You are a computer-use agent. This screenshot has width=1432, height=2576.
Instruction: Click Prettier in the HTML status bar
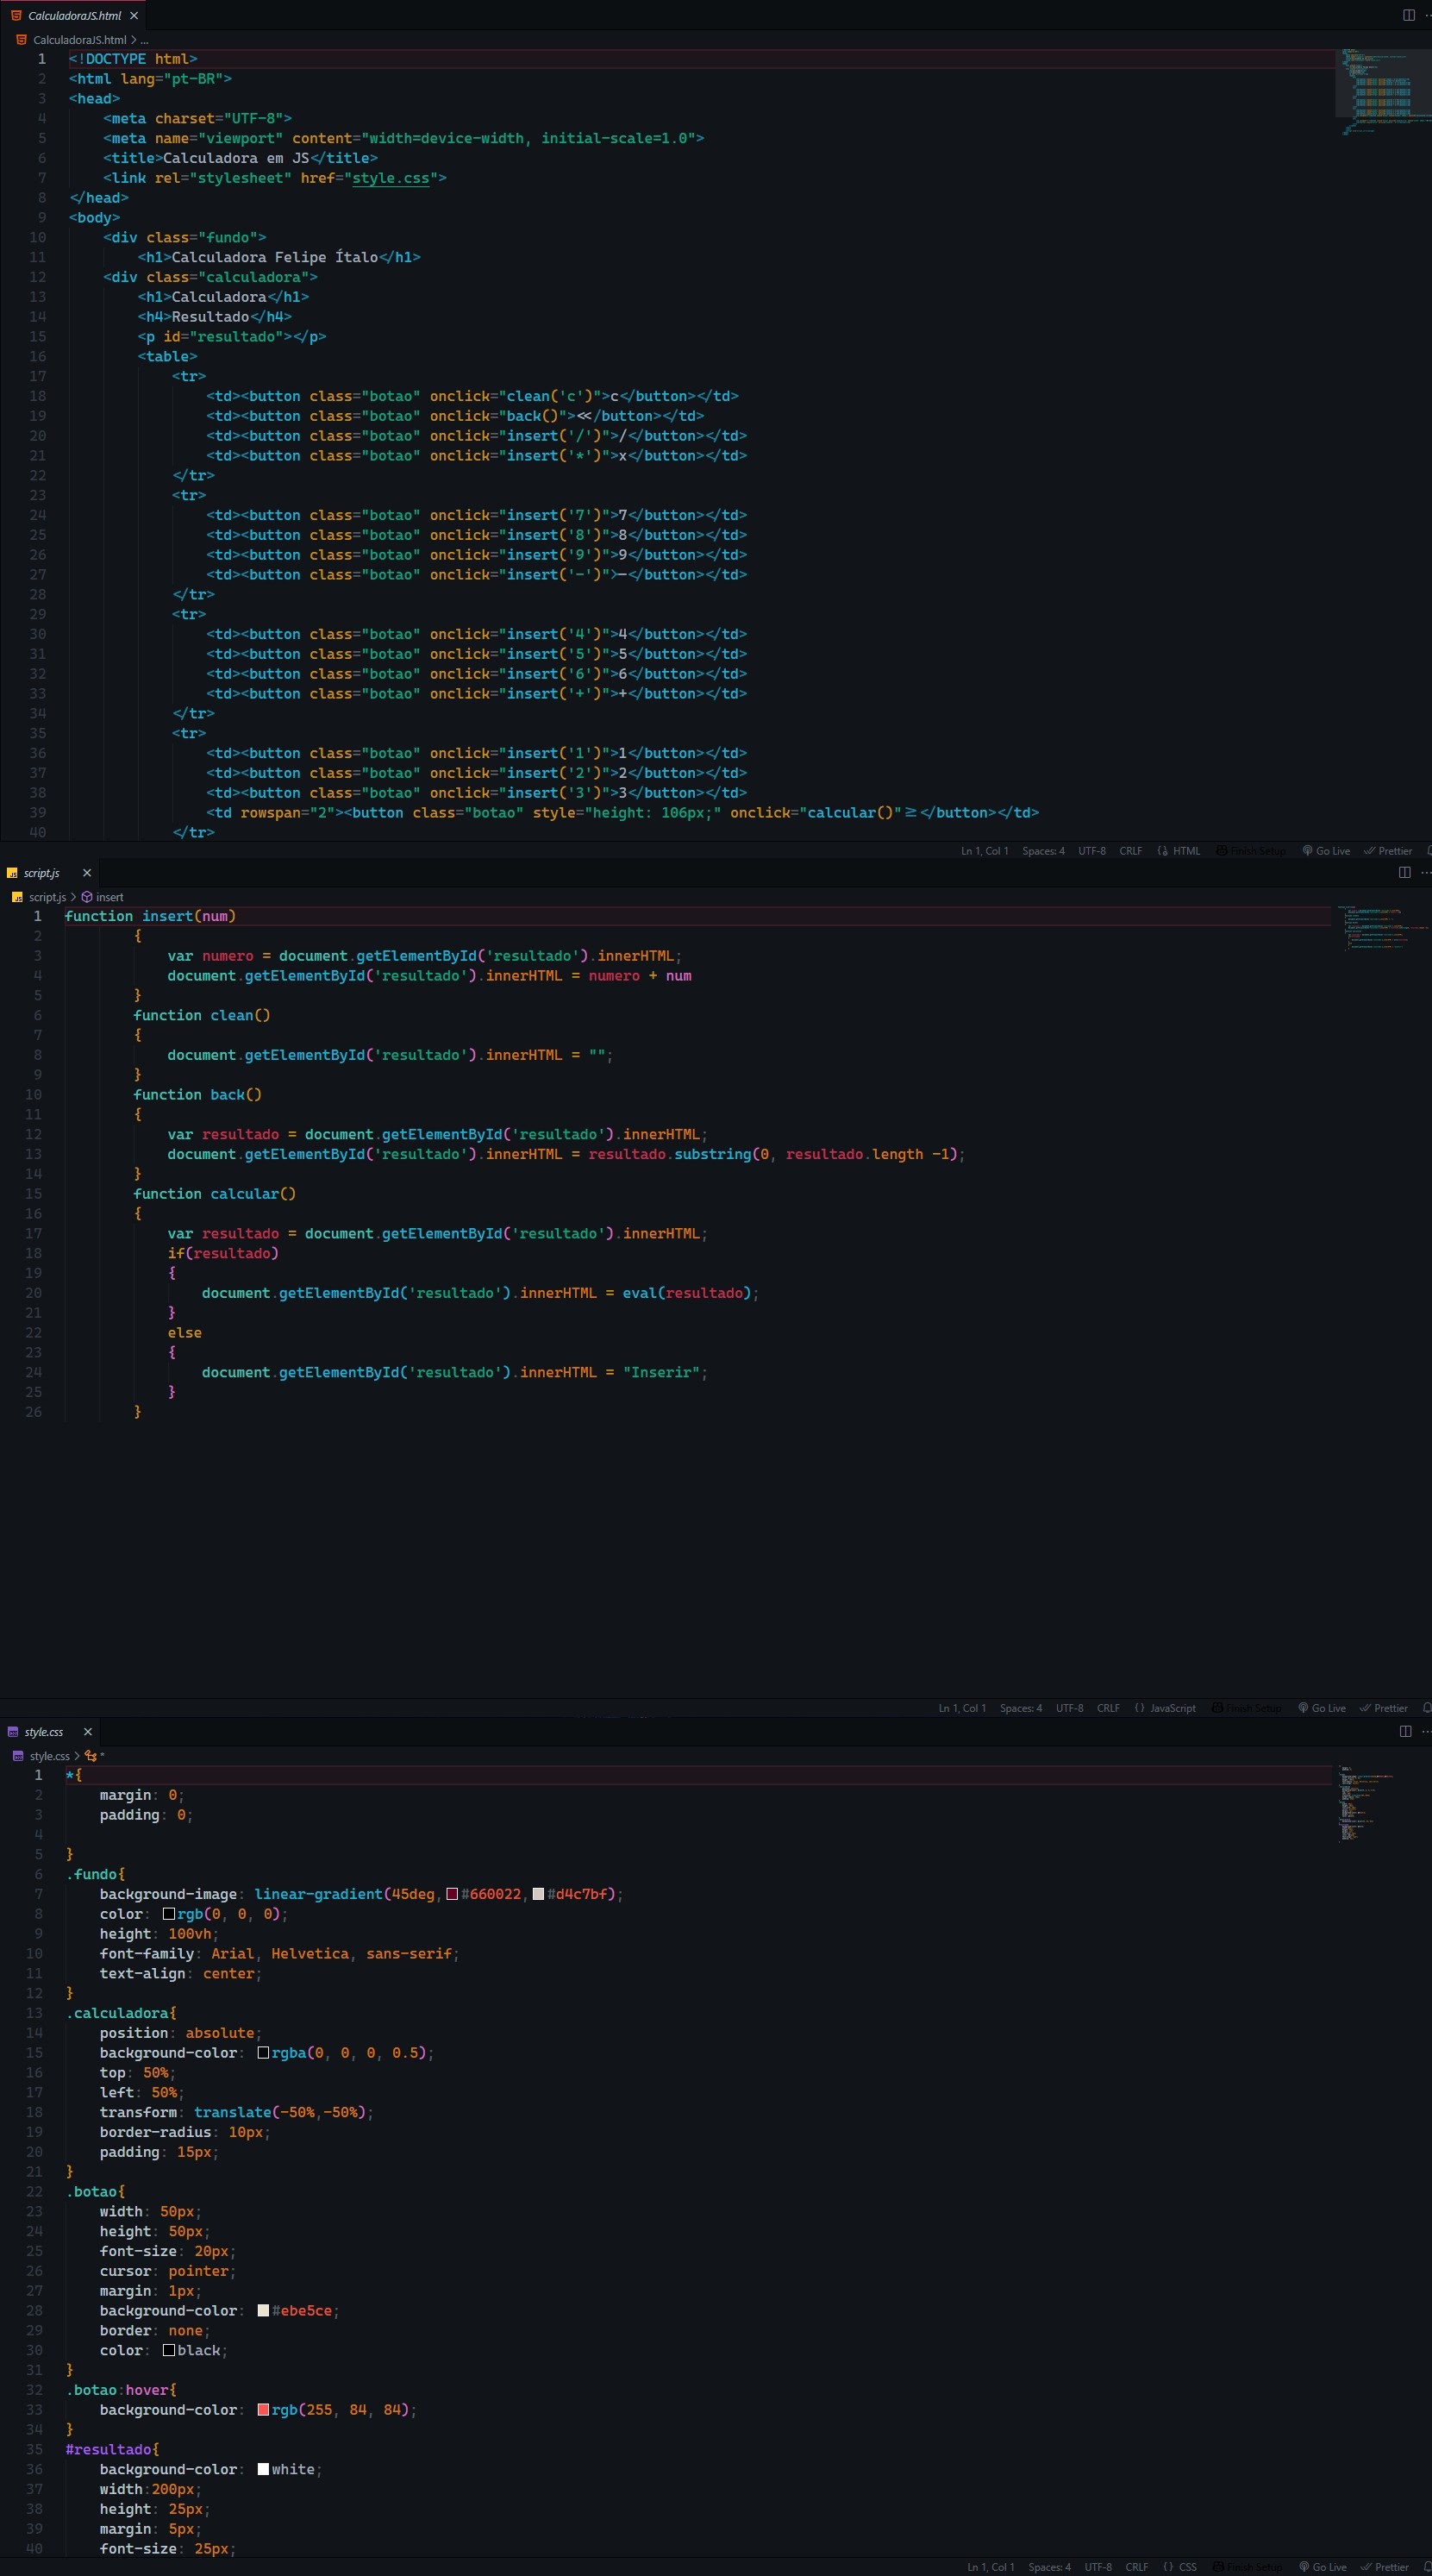click(1388, 851)
